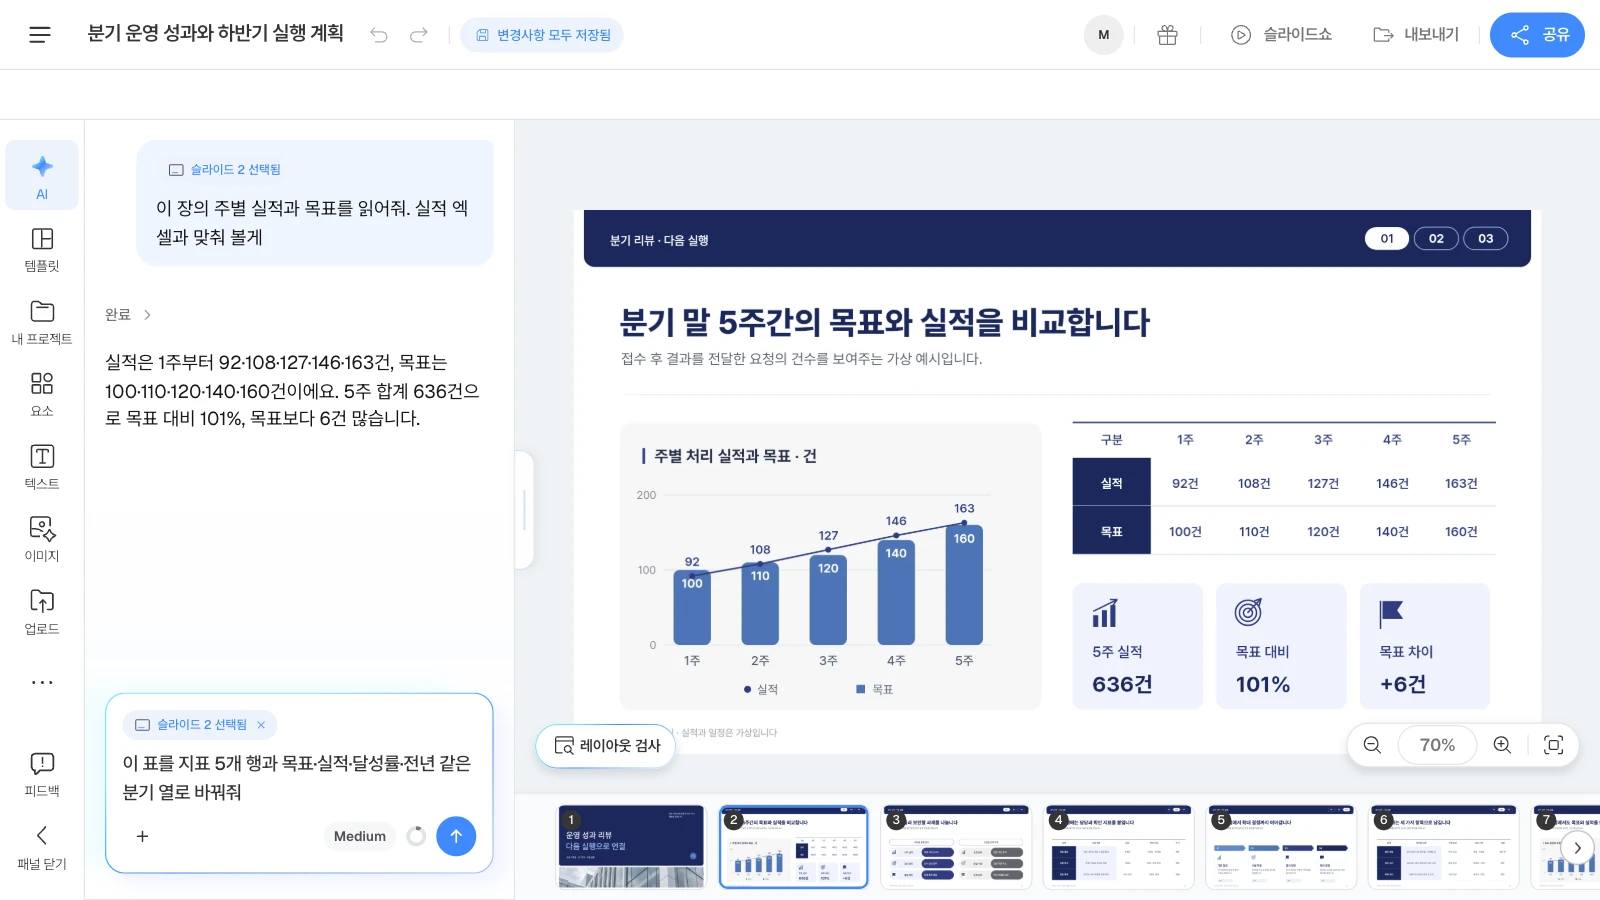Select slide 4 thumbnail
This screenshot has height=900, width=1600.
(1119, 847)
